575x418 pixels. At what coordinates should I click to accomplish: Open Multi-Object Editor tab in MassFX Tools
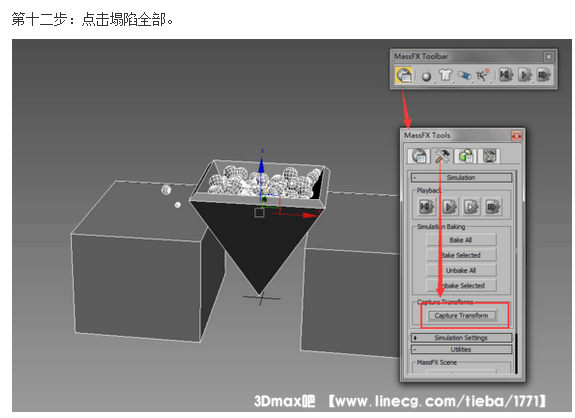click(466, 156)
